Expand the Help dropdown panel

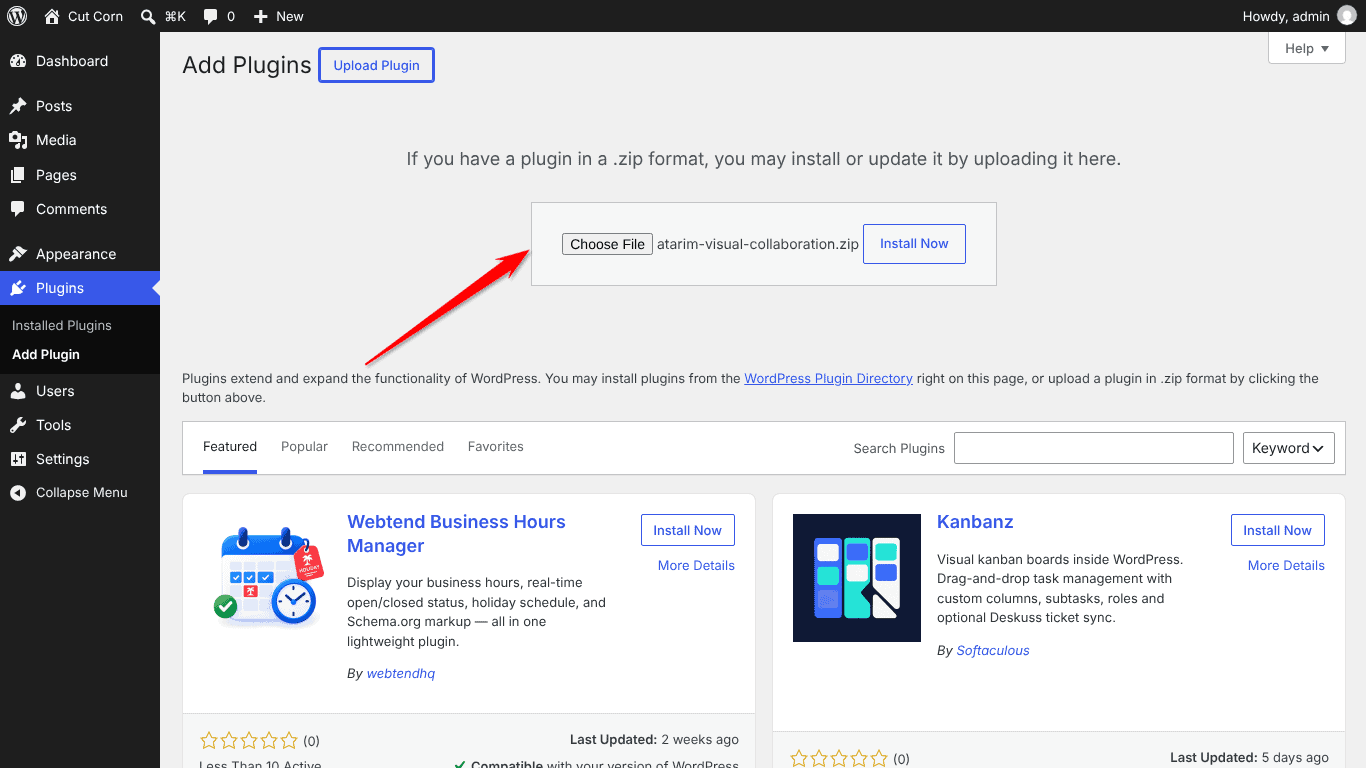[1306, 48]
